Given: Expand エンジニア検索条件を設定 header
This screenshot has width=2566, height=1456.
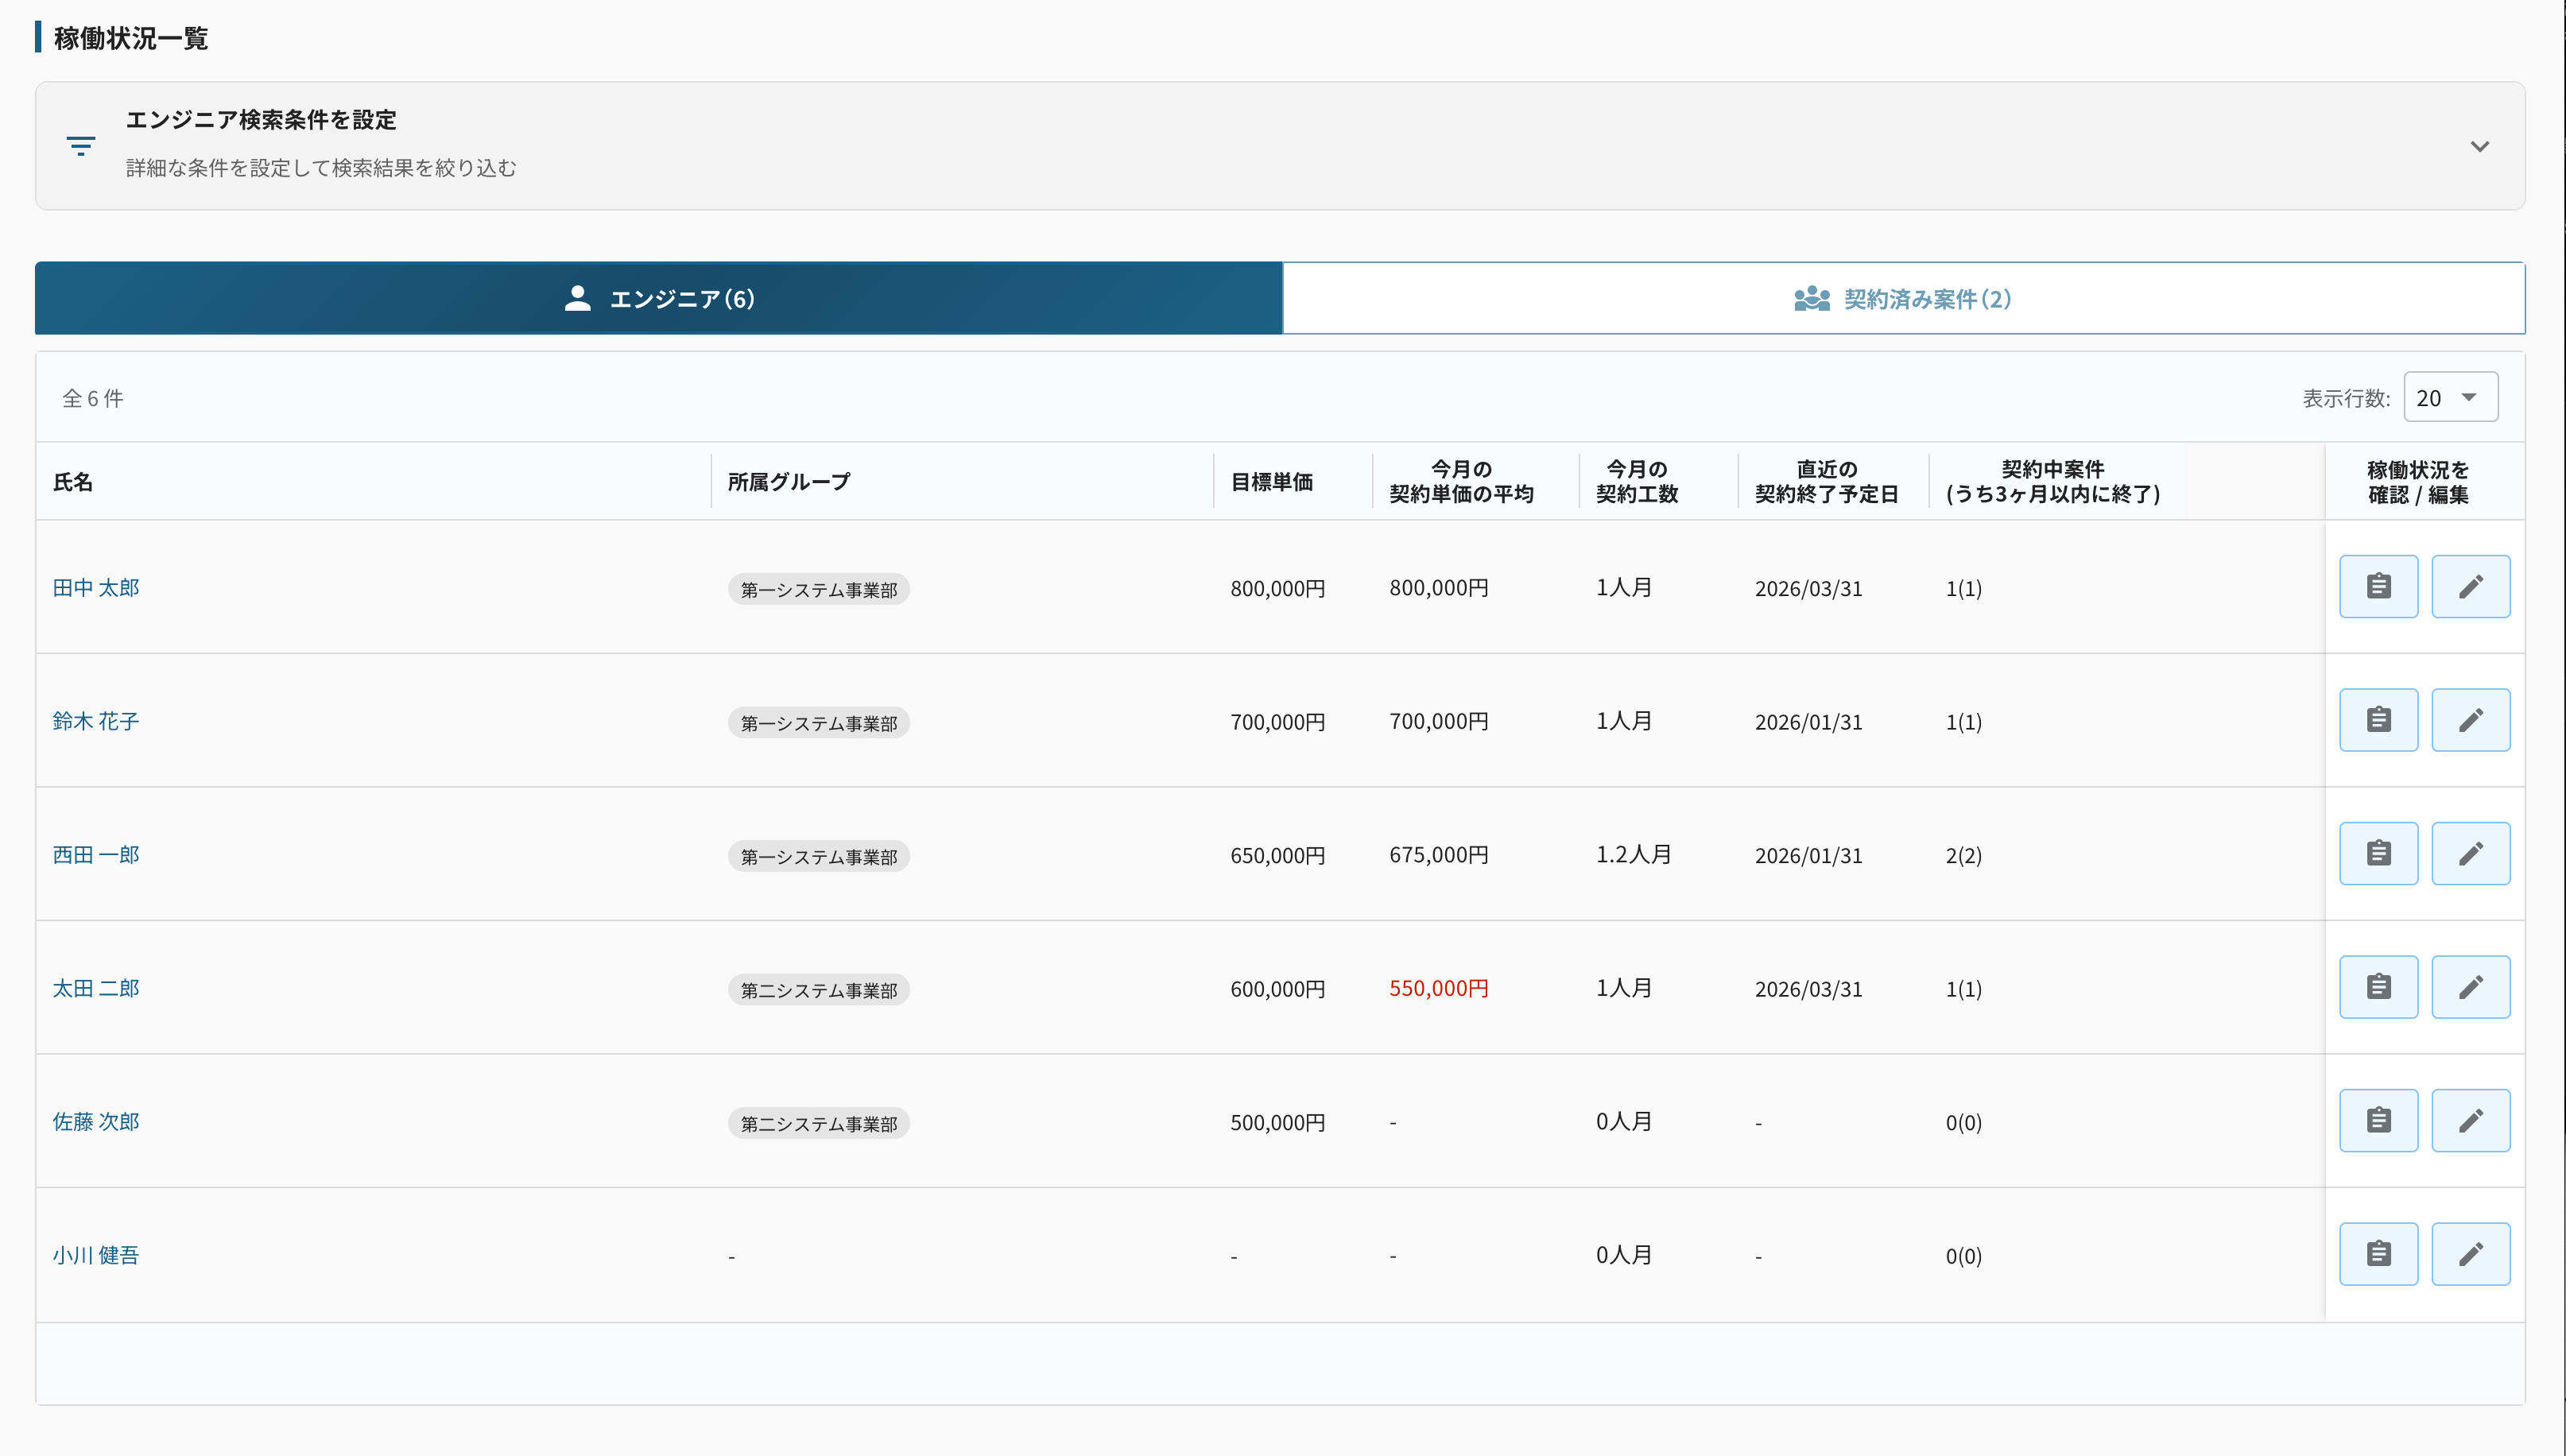Looking at the screenshot, I should tap(261, 120).
